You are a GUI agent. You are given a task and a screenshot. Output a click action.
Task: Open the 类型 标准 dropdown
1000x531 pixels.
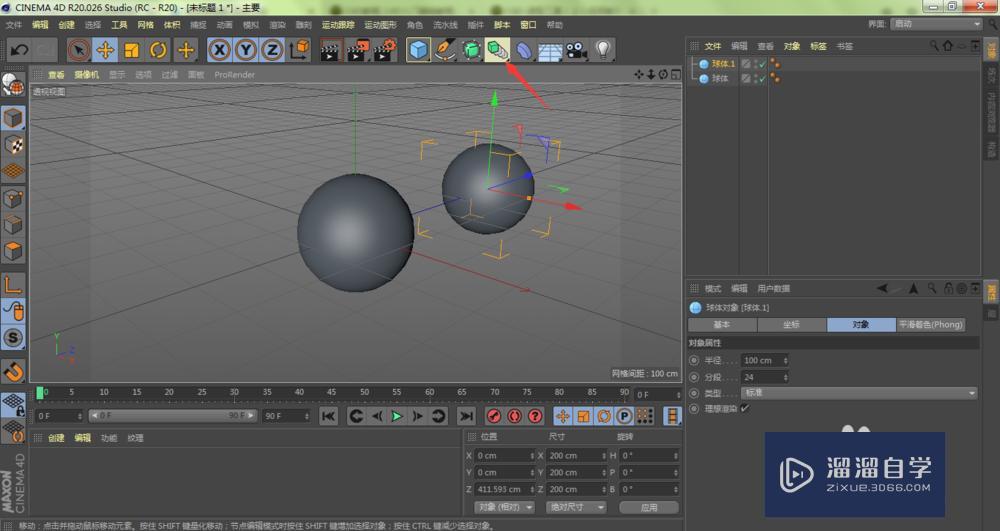pyautogui.click(x=859, y=393)
